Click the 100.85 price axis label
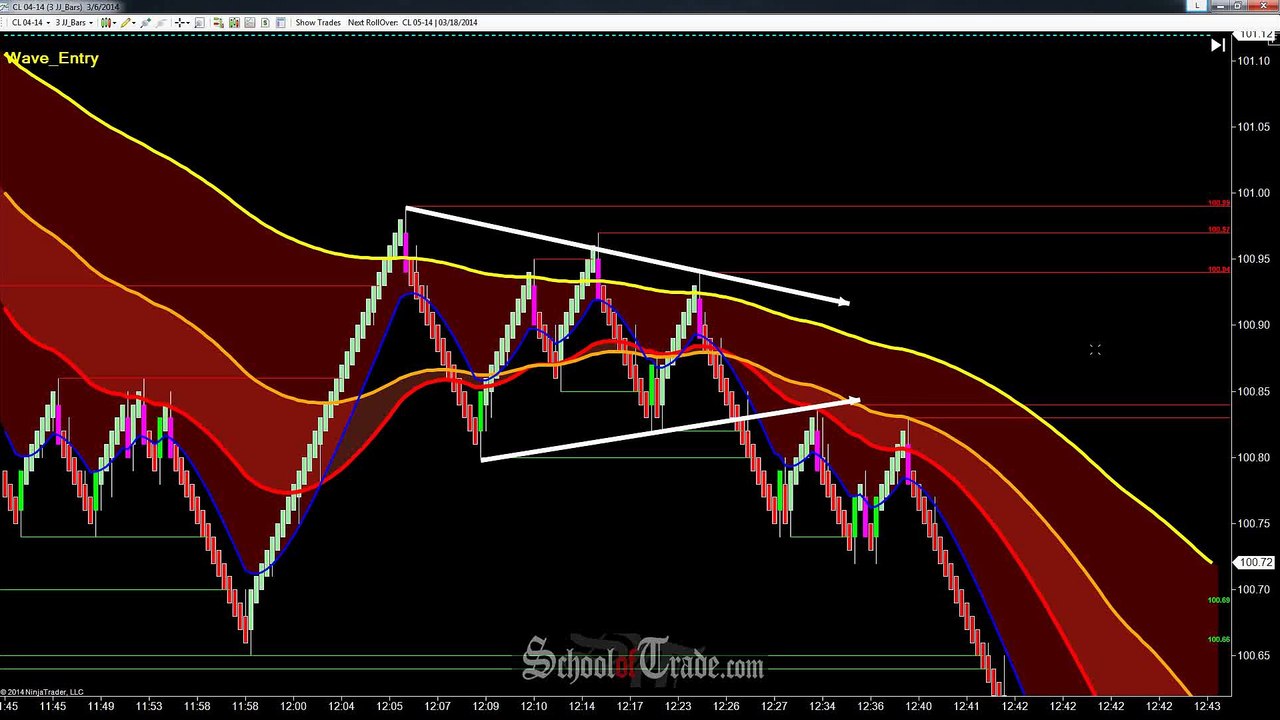Image resolution: width=1280 pixels, height=720 pixels. 1253,391
